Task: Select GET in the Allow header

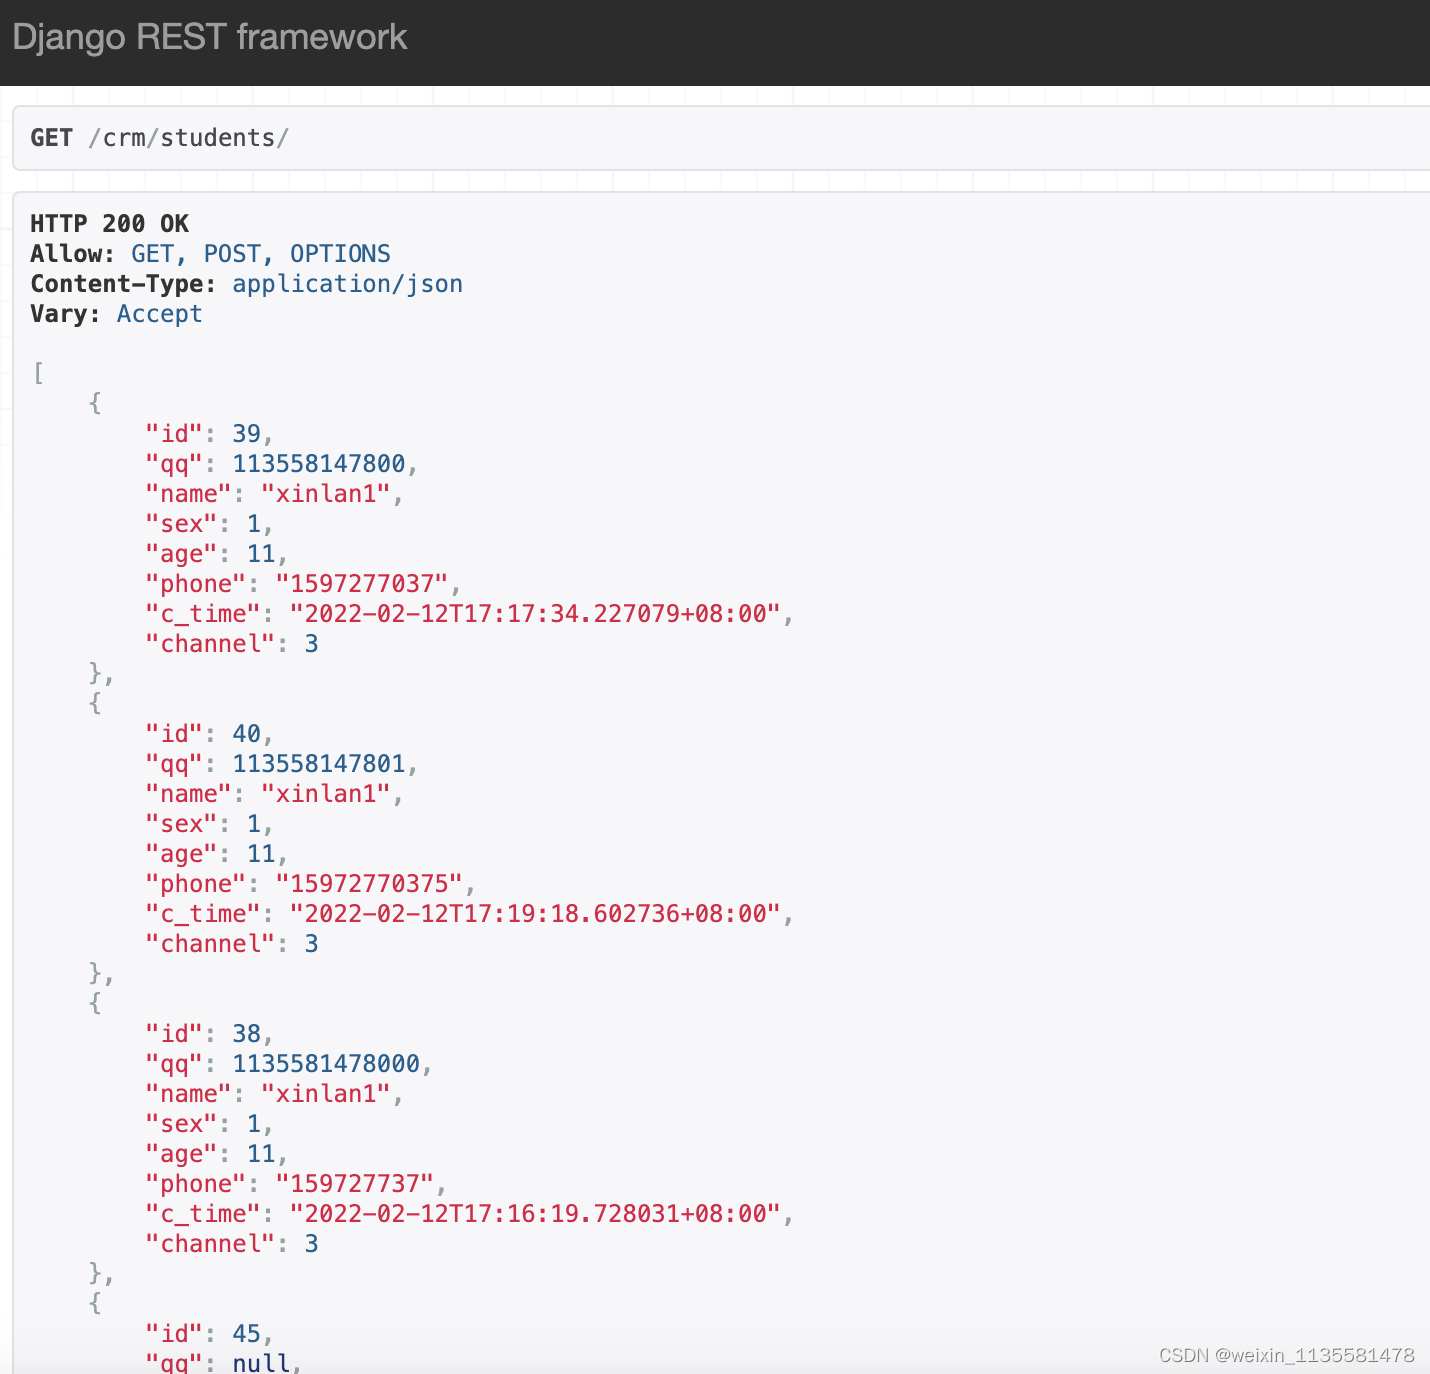Action: point(151,253)
